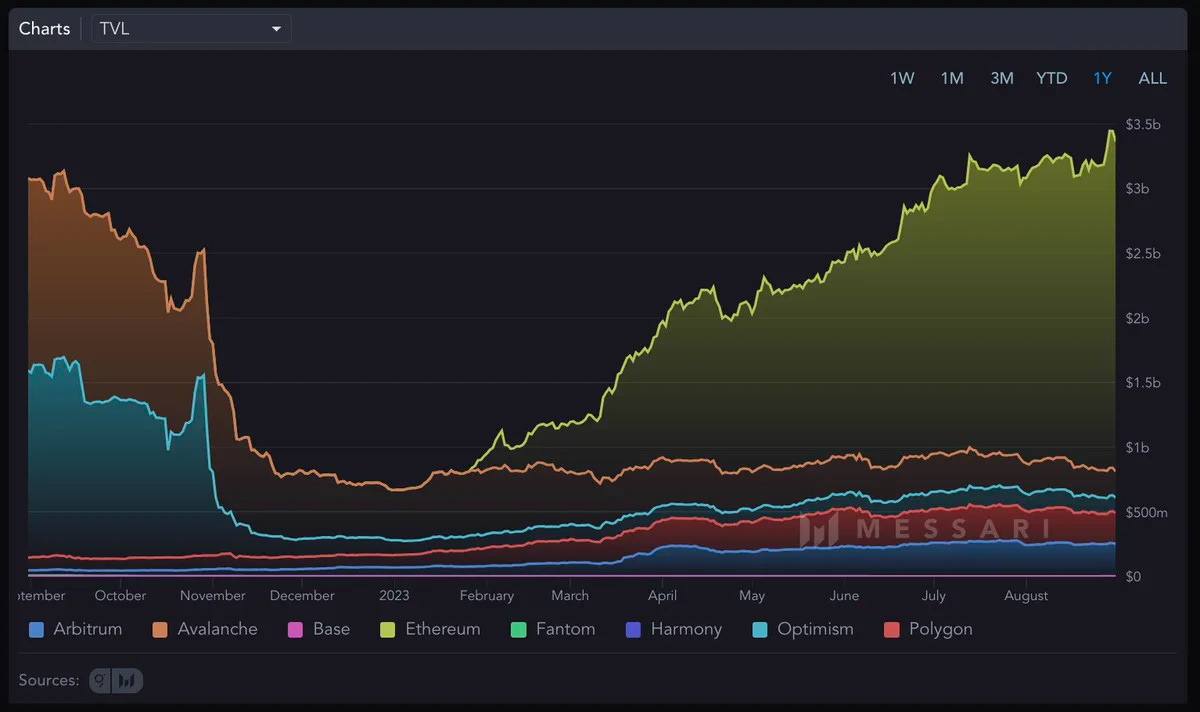
Task: Toggle the Harmony purple legend swatch
Action: pos(632,630)
